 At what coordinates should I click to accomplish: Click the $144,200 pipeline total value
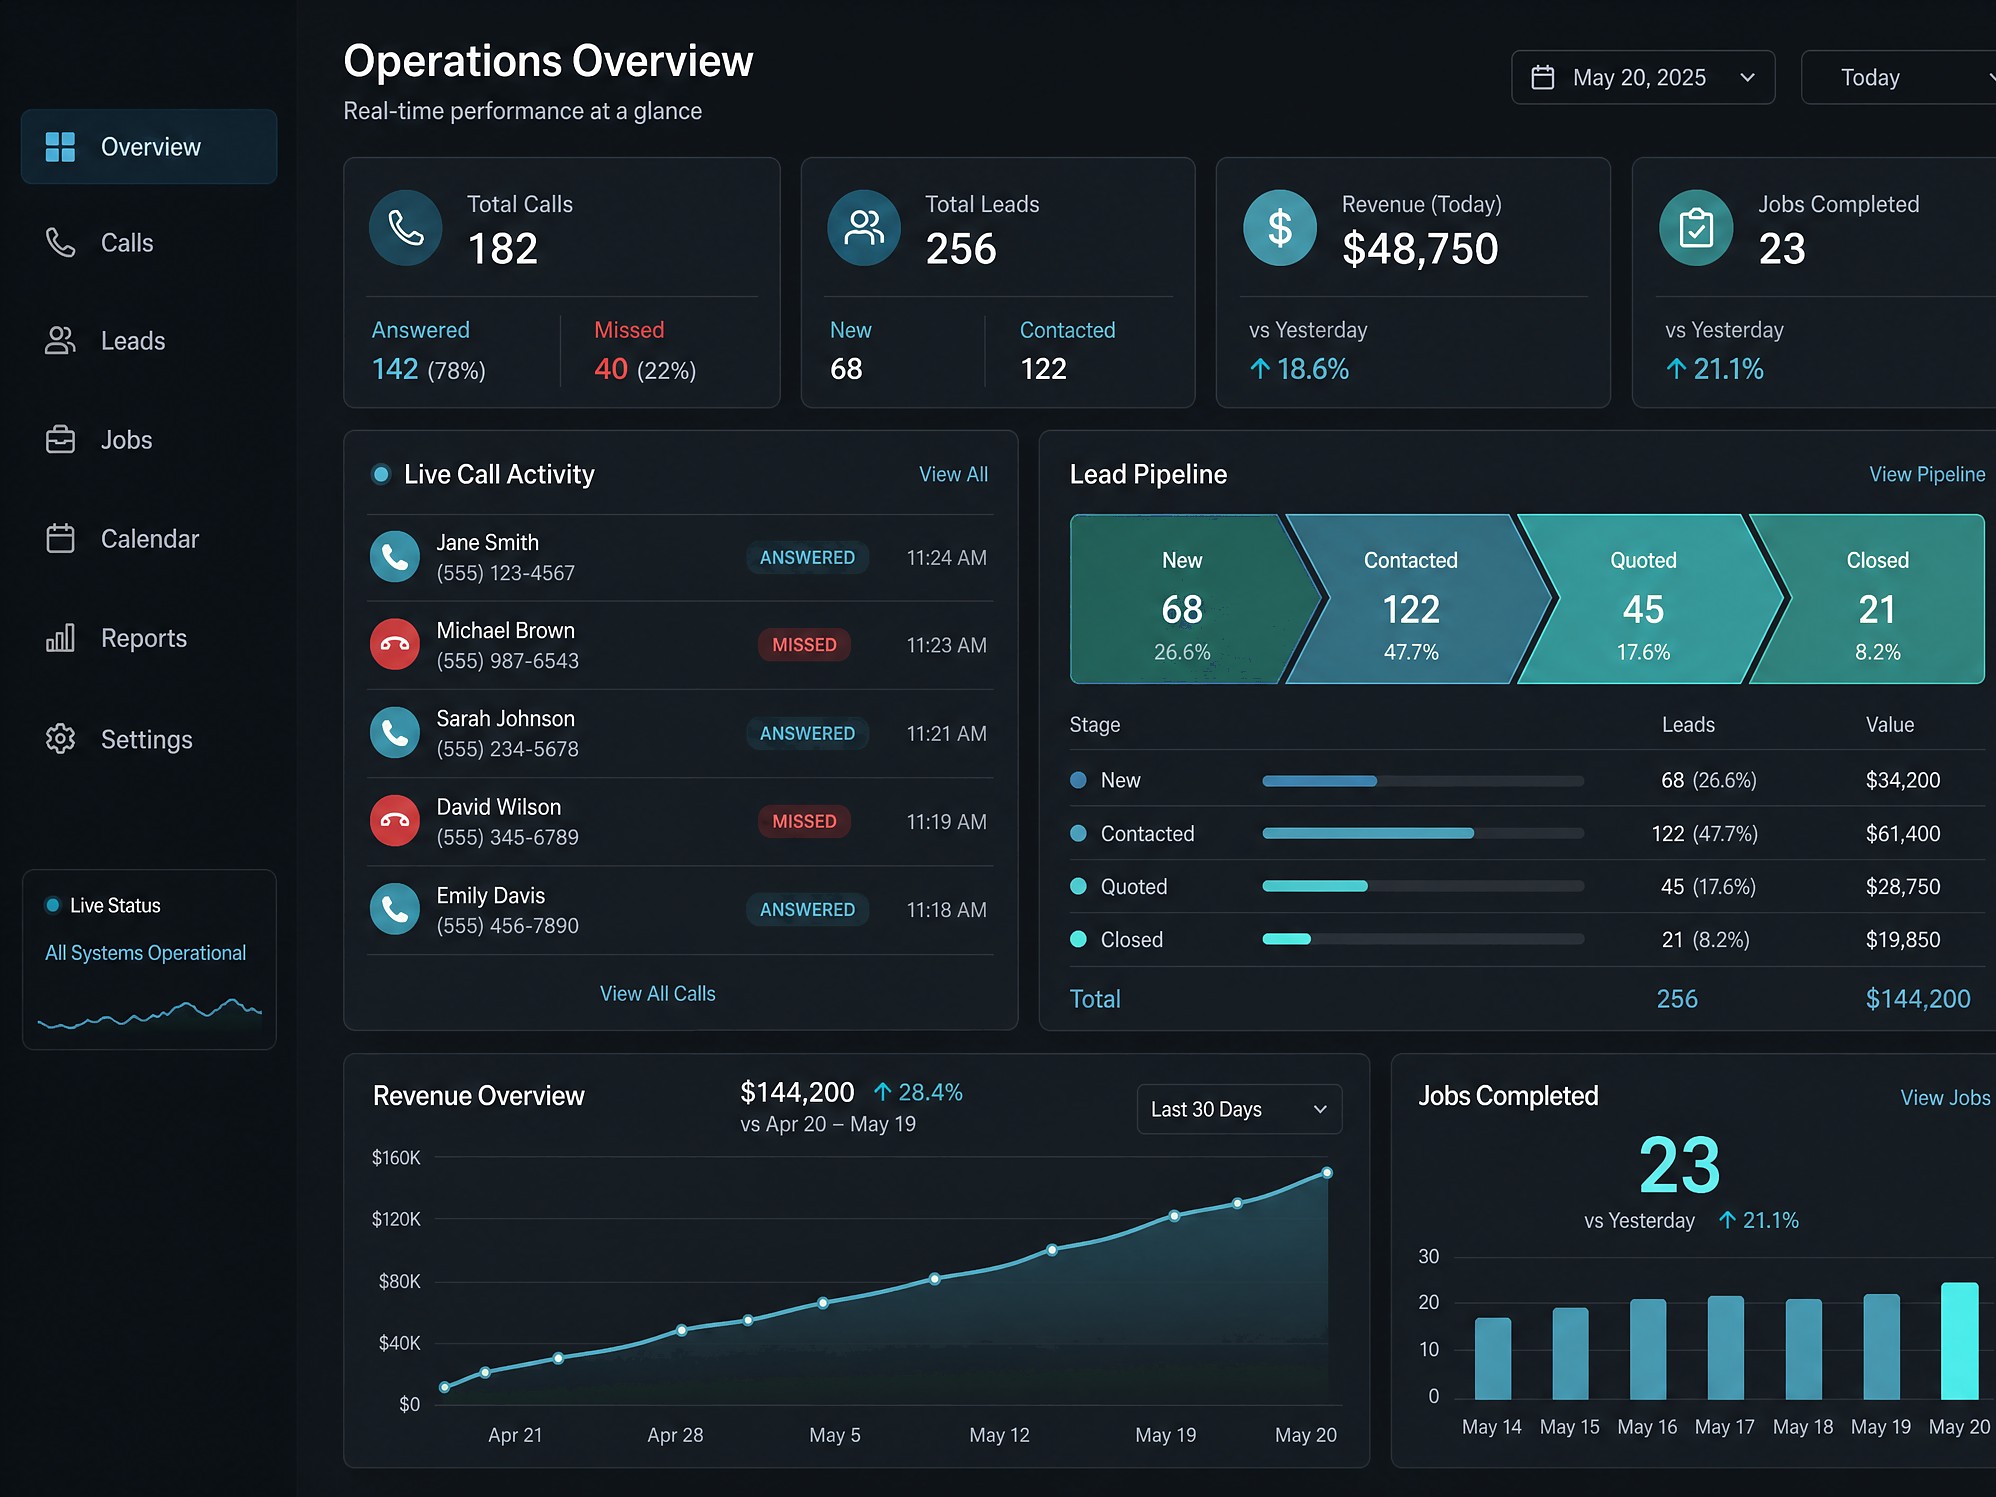[1918, 998]
